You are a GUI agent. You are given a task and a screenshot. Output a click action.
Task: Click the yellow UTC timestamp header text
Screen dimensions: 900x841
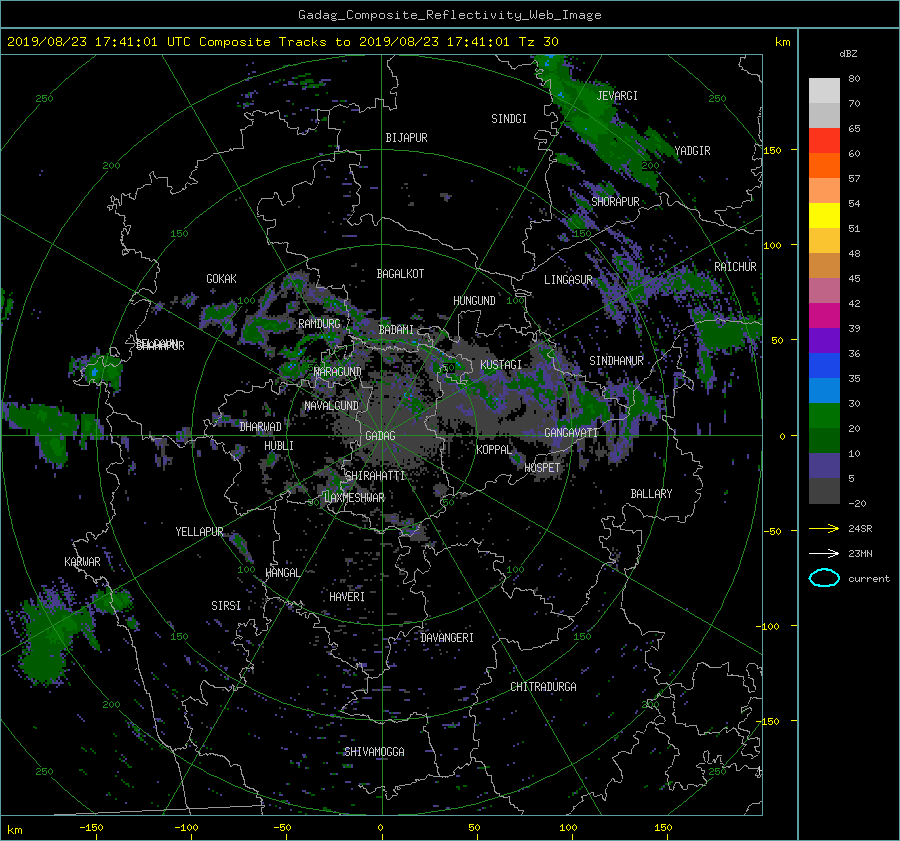point(282,42)
